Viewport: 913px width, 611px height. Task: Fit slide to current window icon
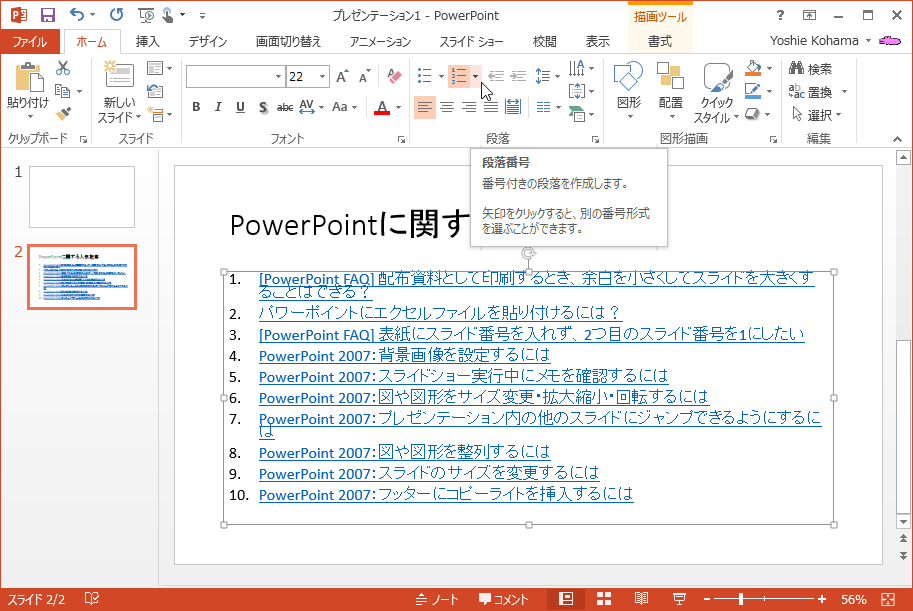pyautogui.click(x=887, y=599)
